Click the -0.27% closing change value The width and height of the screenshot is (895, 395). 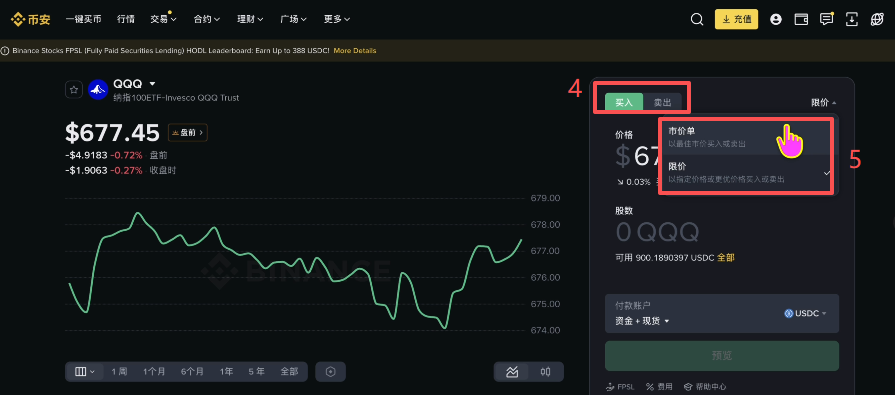(127, 170)
